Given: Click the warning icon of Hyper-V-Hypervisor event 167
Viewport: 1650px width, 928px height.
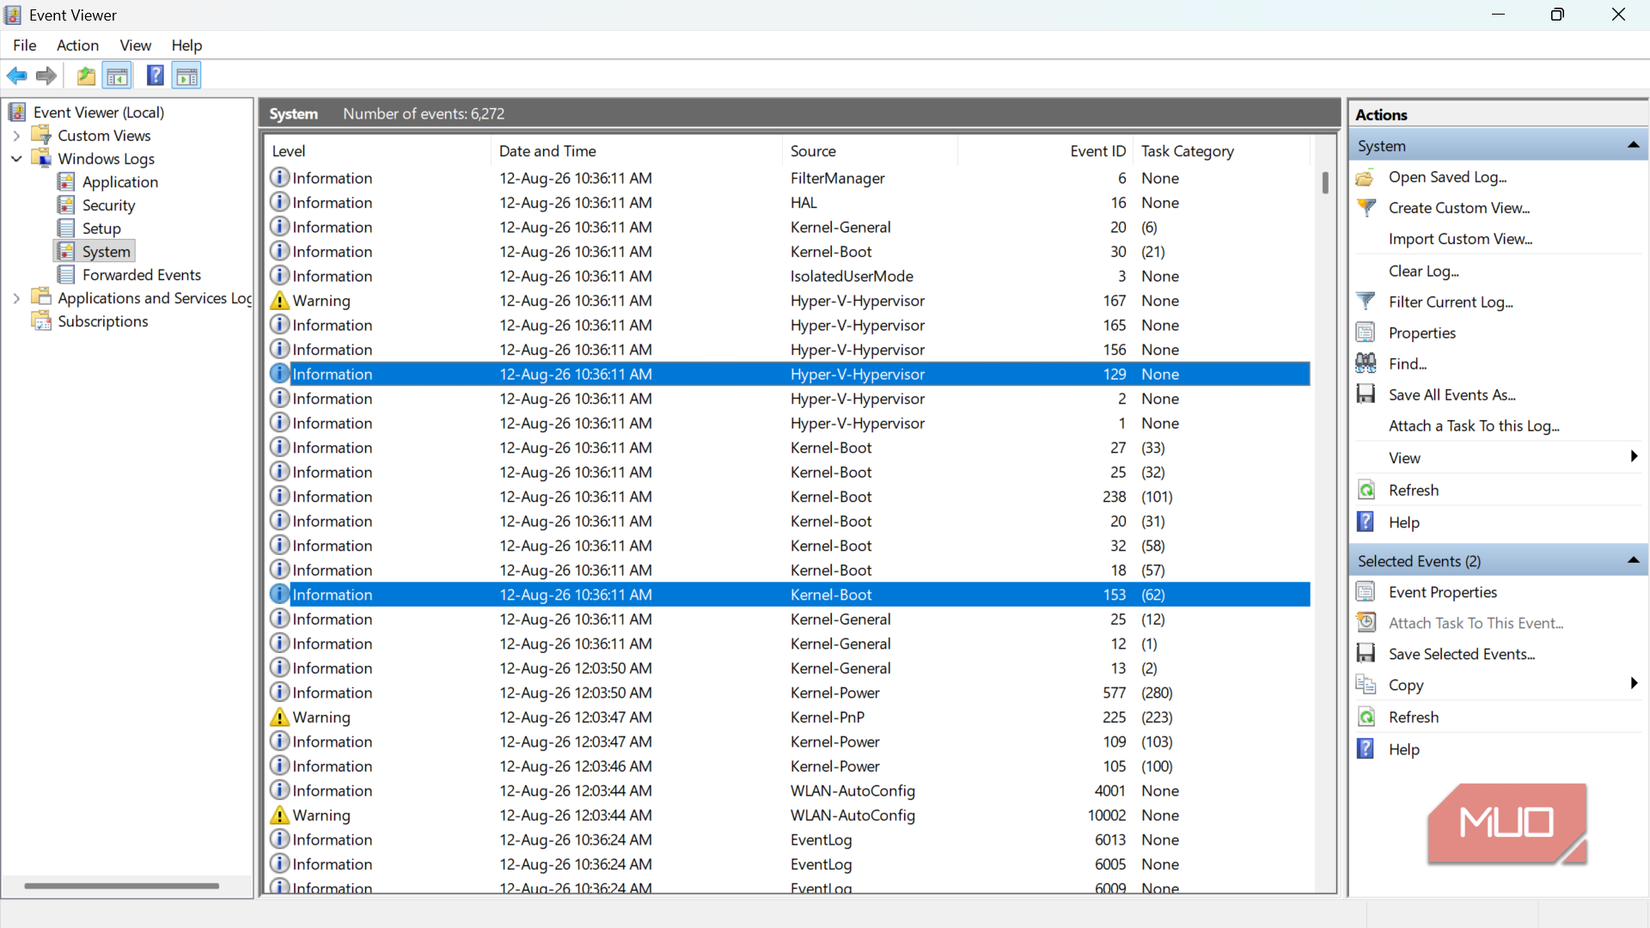Looking at the screenshot, I should pyautogui.click(x=280, y=300).
